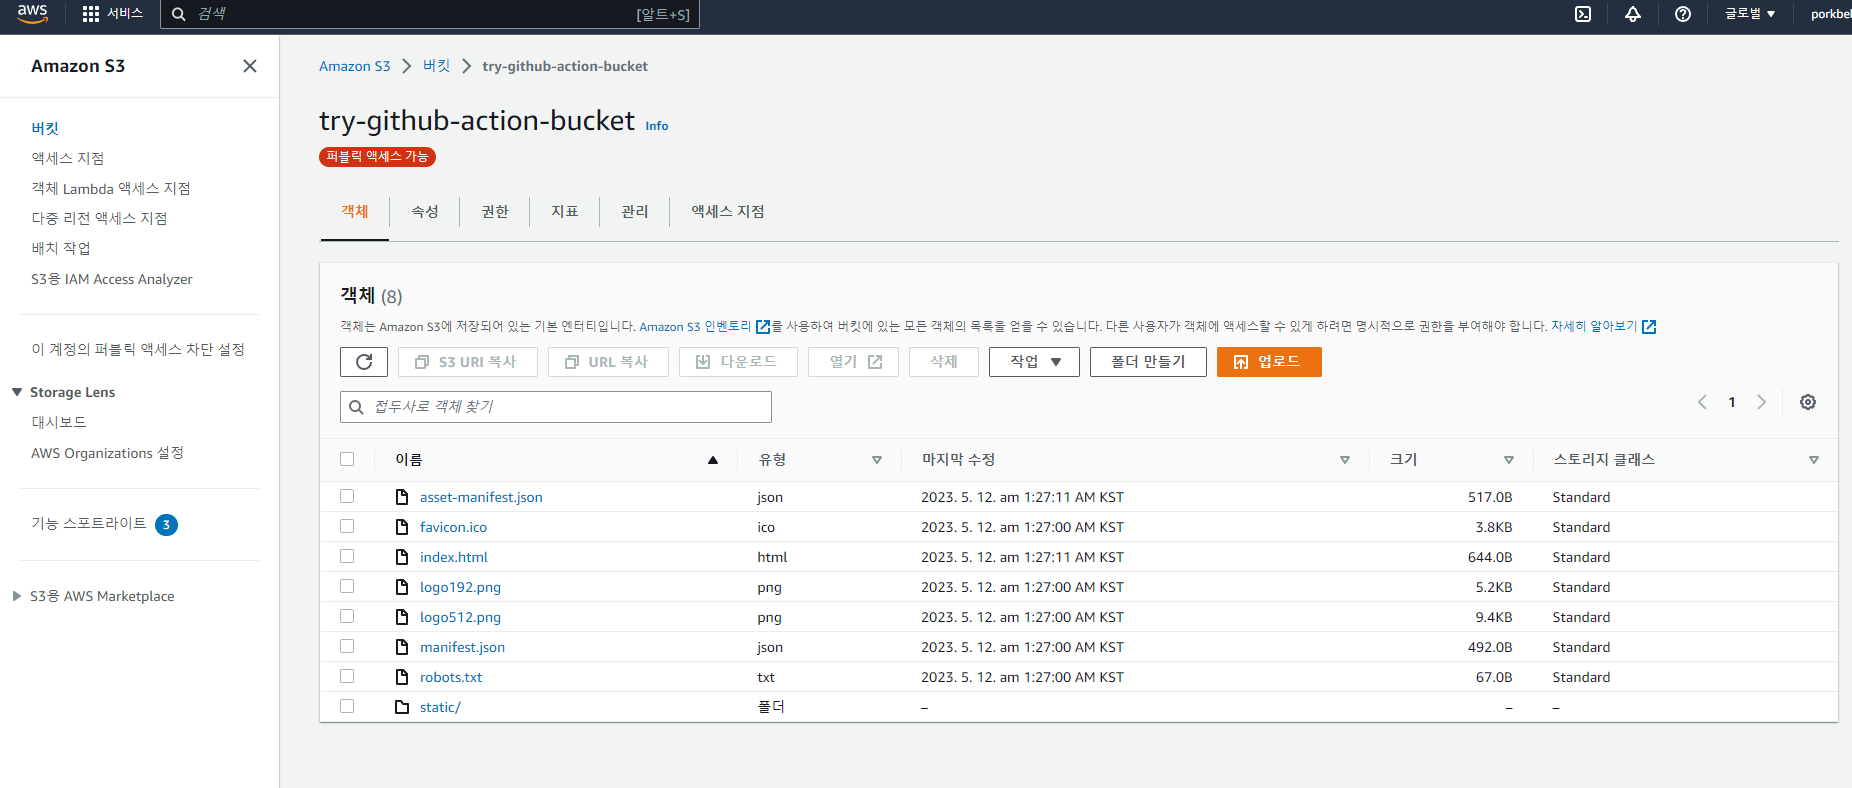Viewport: 1852px width, 788px height.
Task: Switch to the 권한 tab
Action: click(x=495, y=212)
